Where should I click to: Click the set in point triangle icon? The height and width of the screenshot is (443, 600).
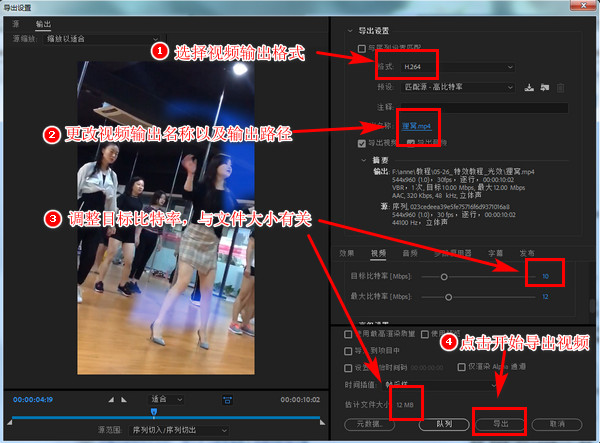[x=111, y=400]
